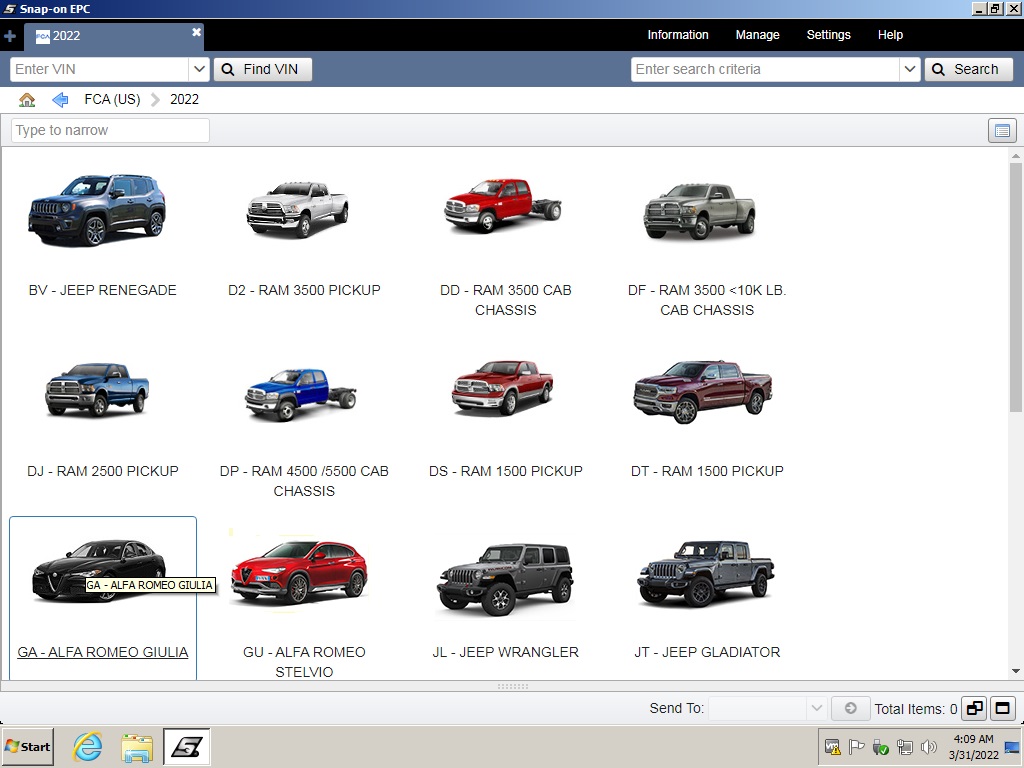Select the RAM 4500/5500 Cab Chassis image
This screenshot has height=768, width=1024.
[301, 394]
